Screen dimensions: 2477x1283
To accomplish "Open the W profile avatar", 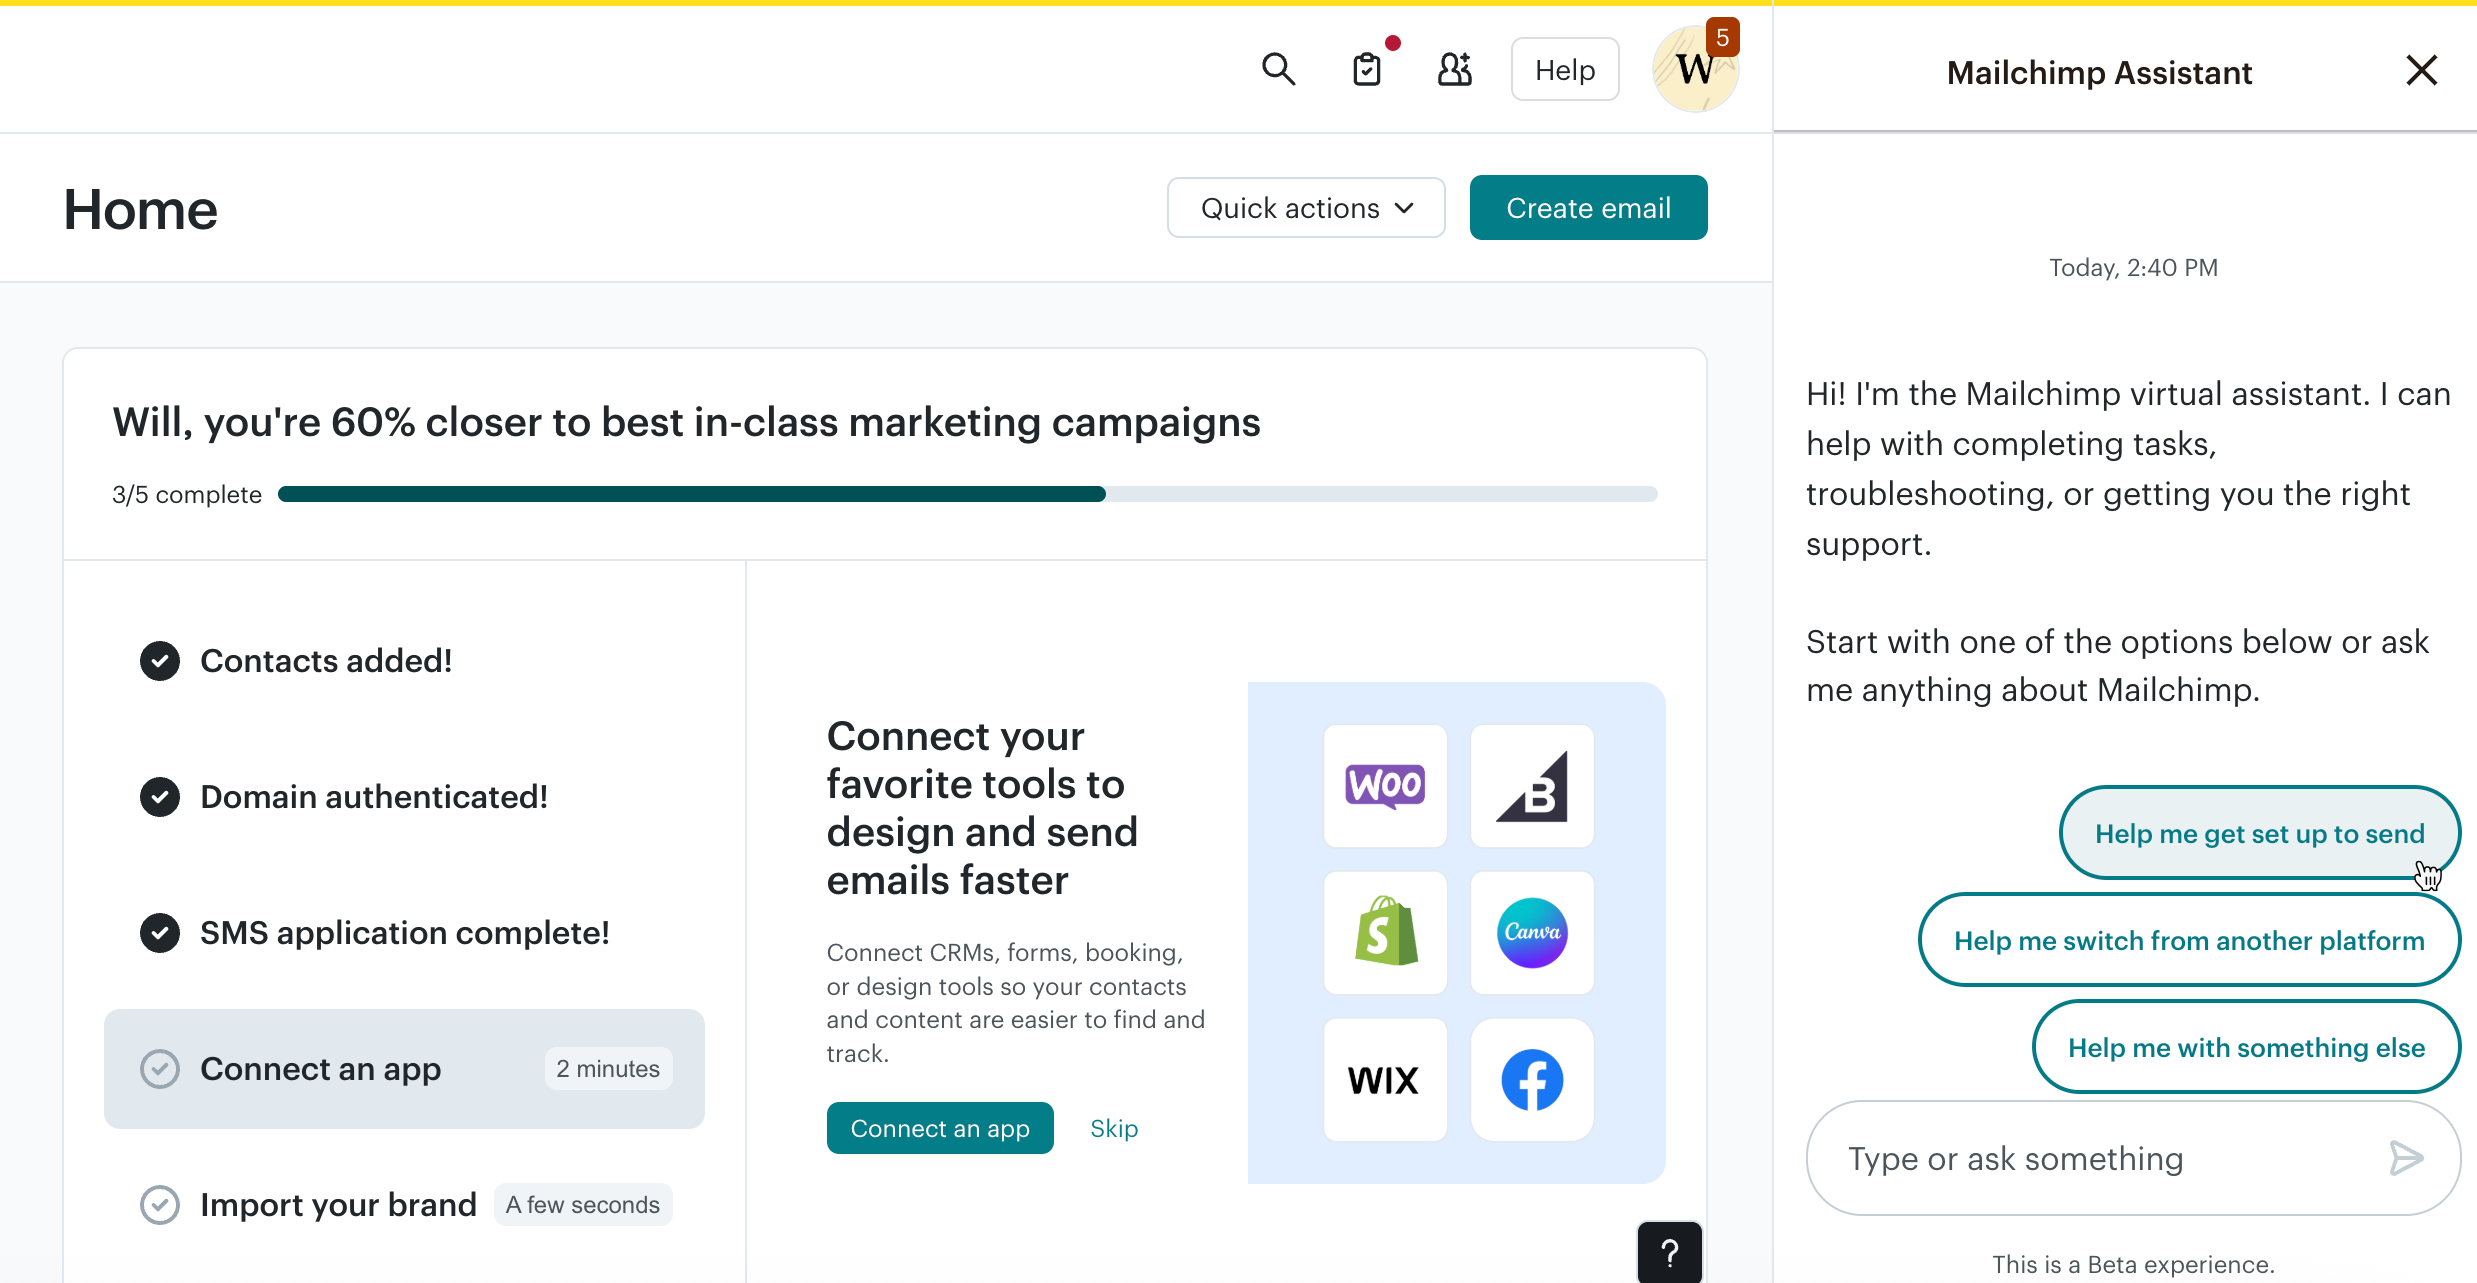I will click(1695, 70).
